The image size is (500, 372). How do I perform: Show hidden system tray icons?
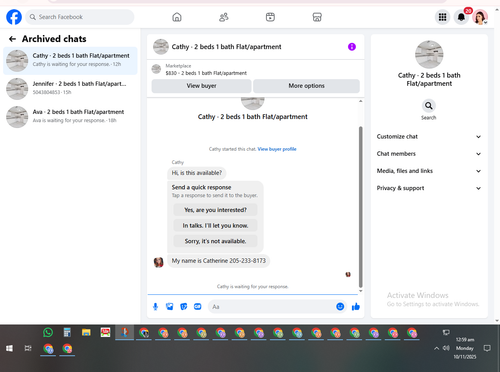pos(436,348)
